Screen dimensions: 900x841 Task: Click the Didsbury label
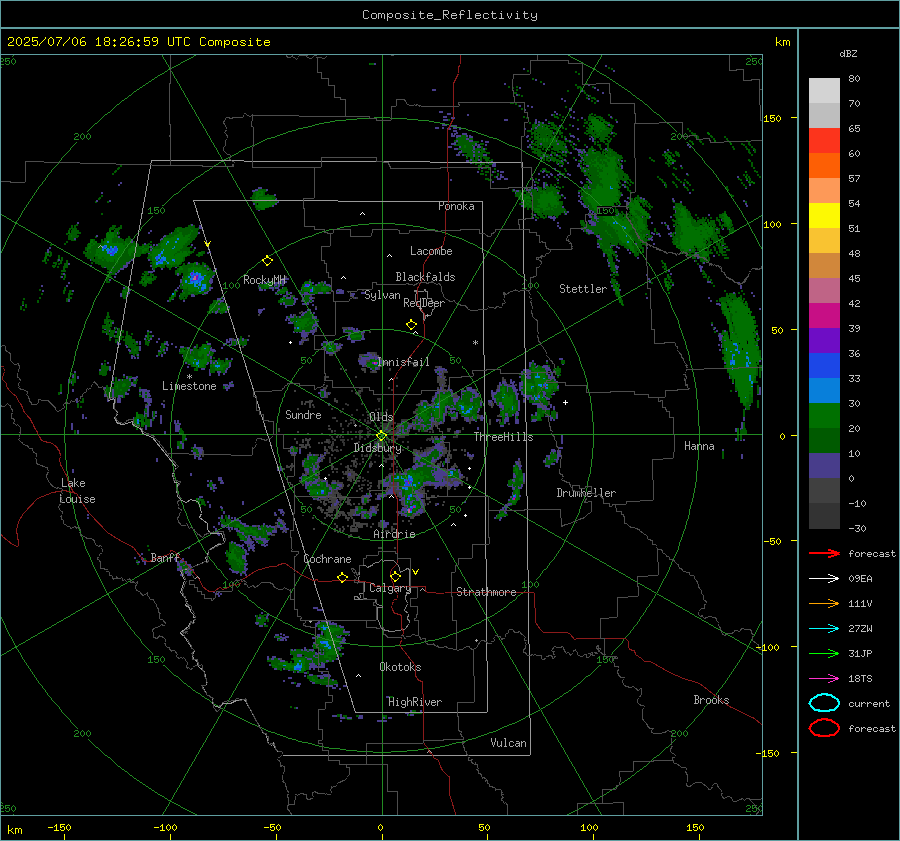(x=377, y=448)
